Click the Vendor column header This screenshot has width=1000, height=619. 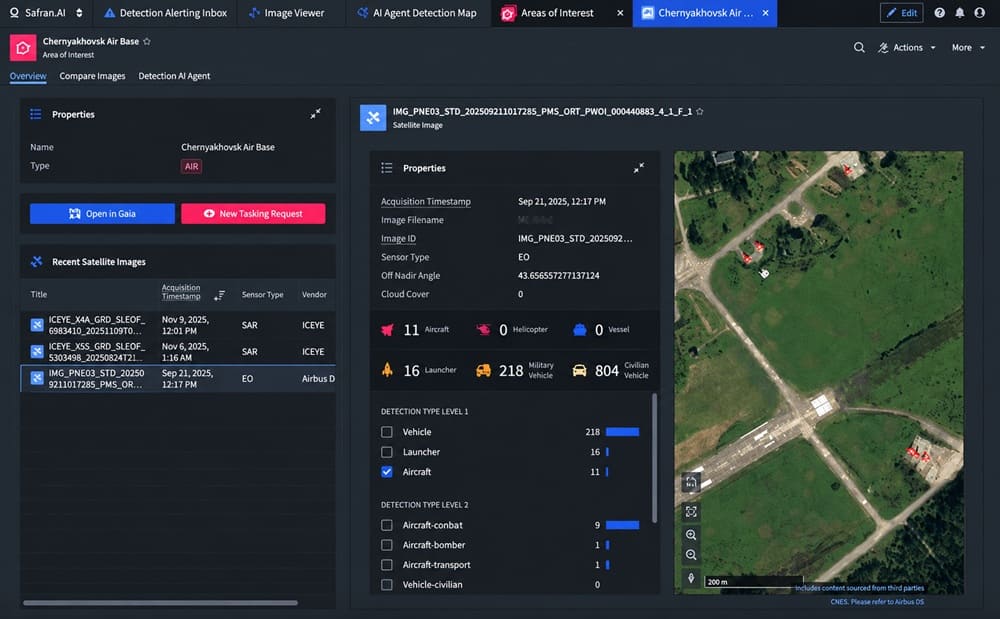(314, 295)
